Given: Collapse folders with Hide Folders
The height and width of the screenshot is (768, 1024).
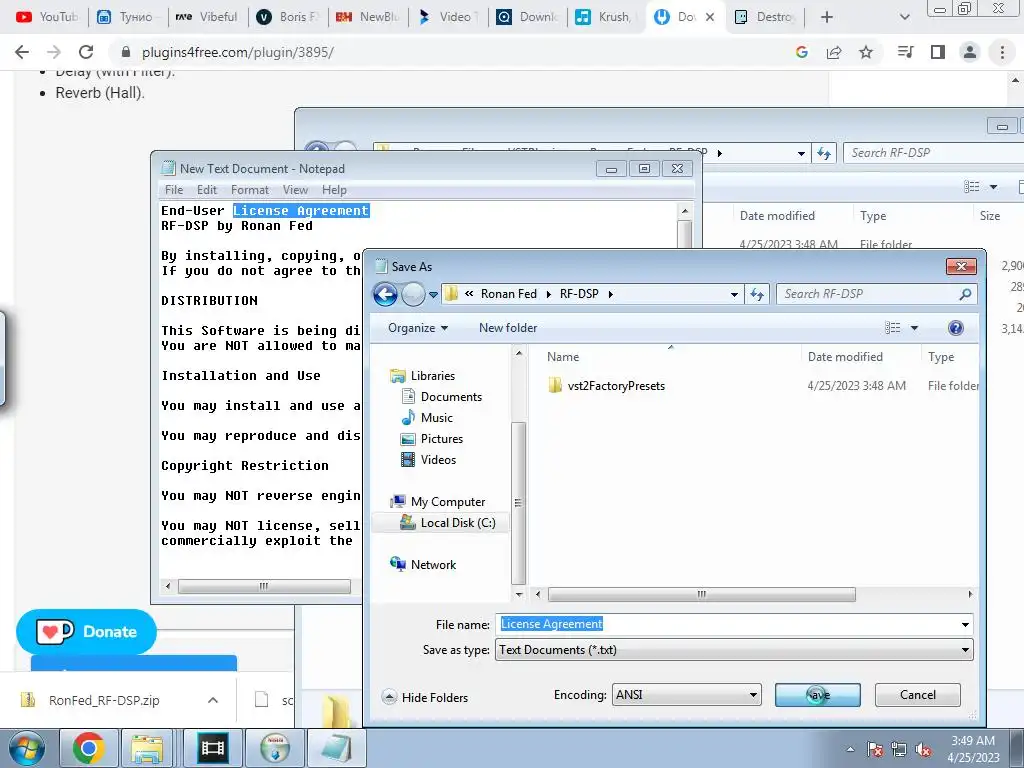Looking at the screenshot, I should (x=425, y=697).
